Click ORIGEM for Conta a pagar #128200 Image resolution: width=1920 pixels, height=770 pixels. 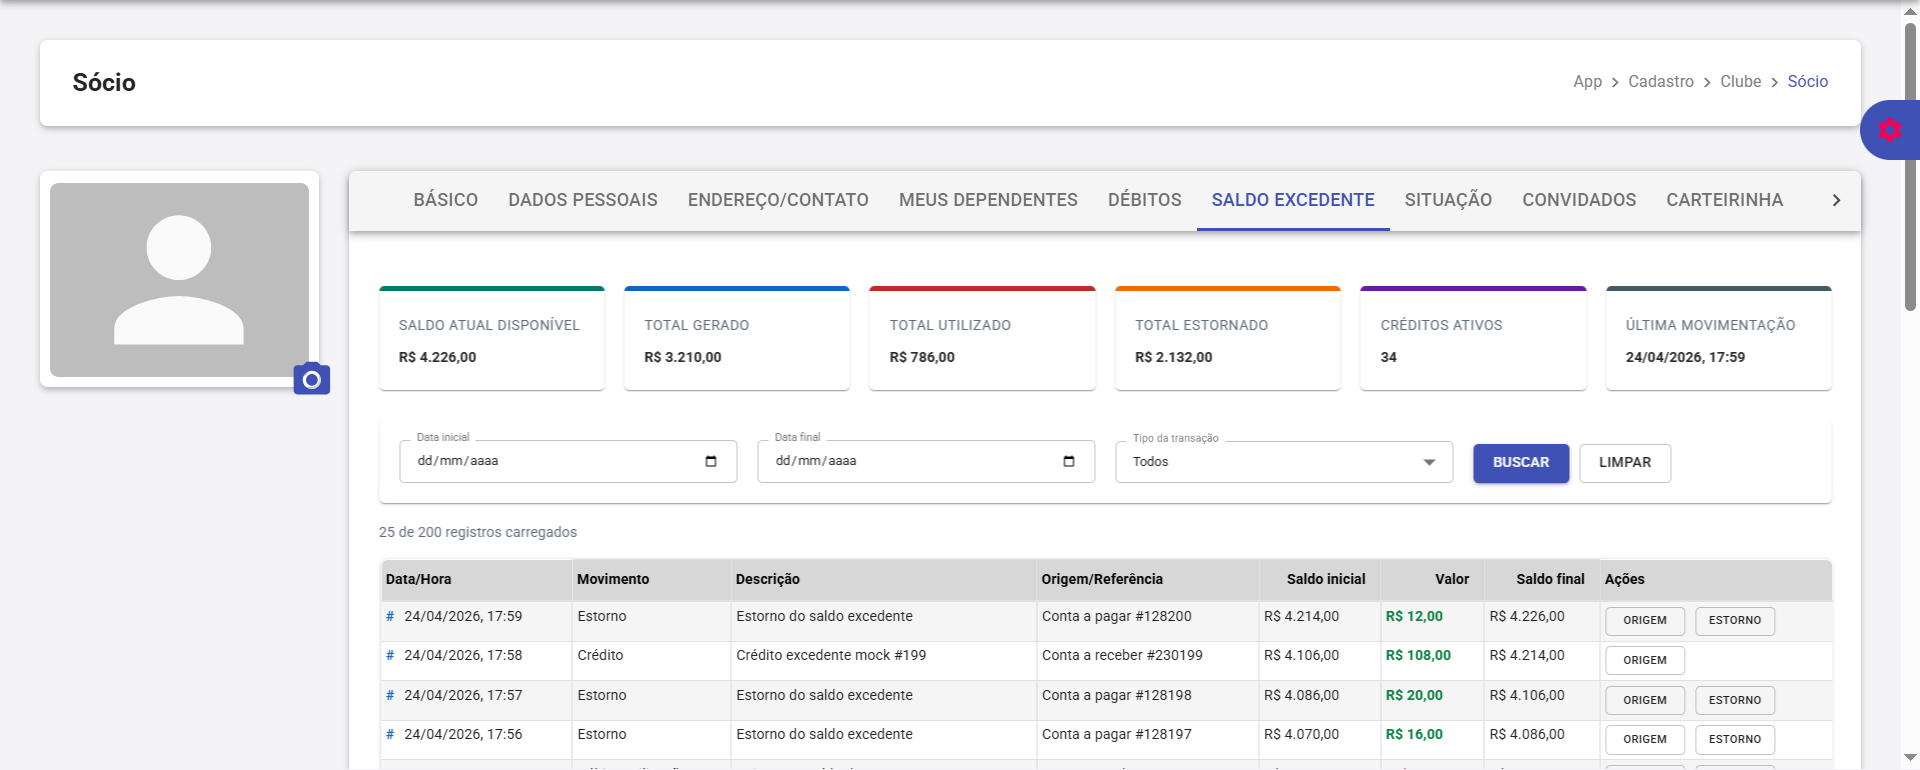(1645, 621)
